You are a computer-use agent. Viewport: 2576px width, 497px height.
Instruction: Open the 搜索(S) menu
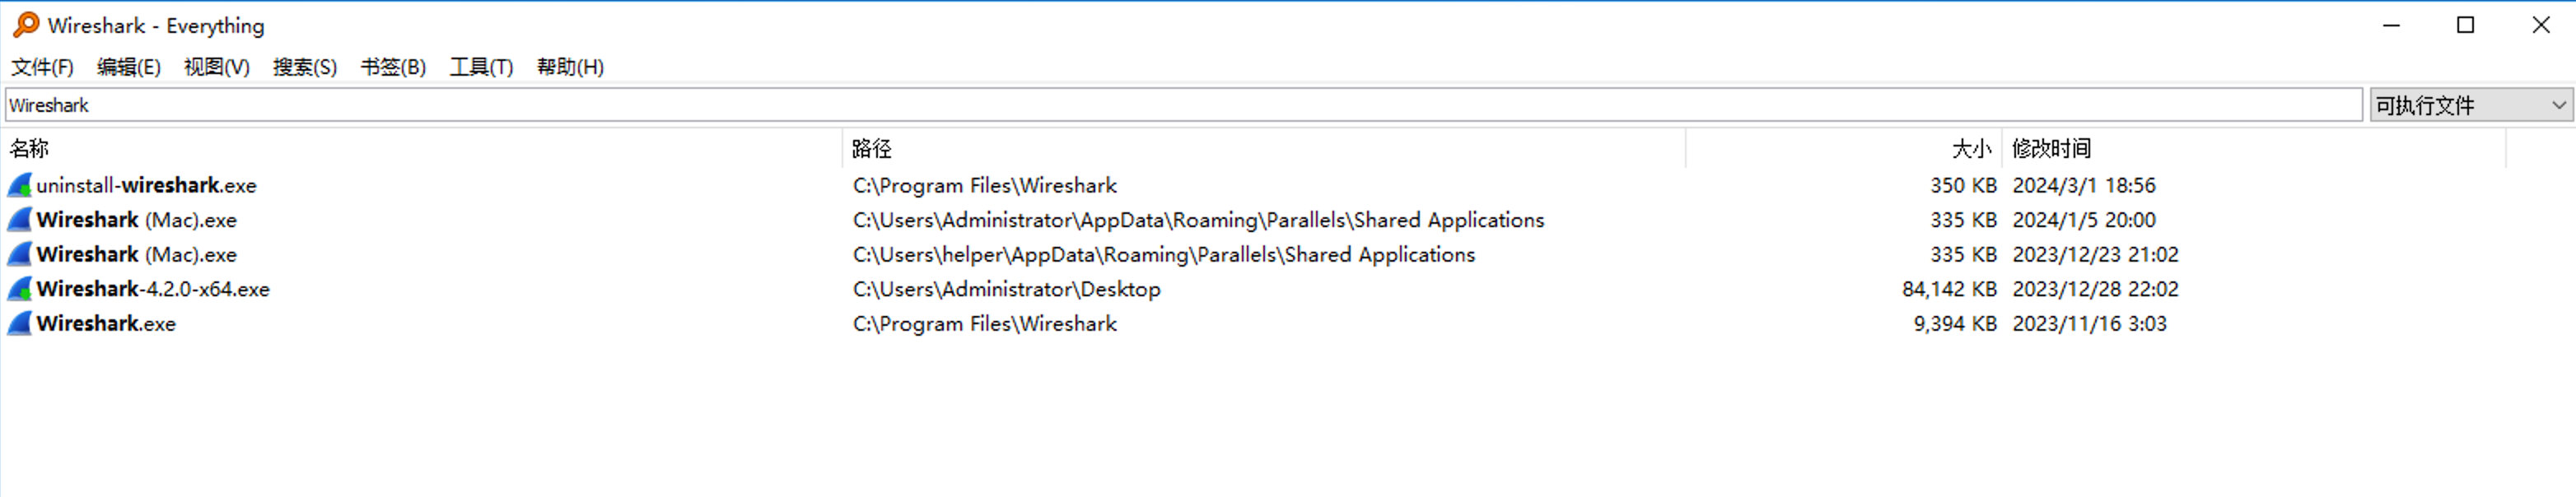click(304, 67)
